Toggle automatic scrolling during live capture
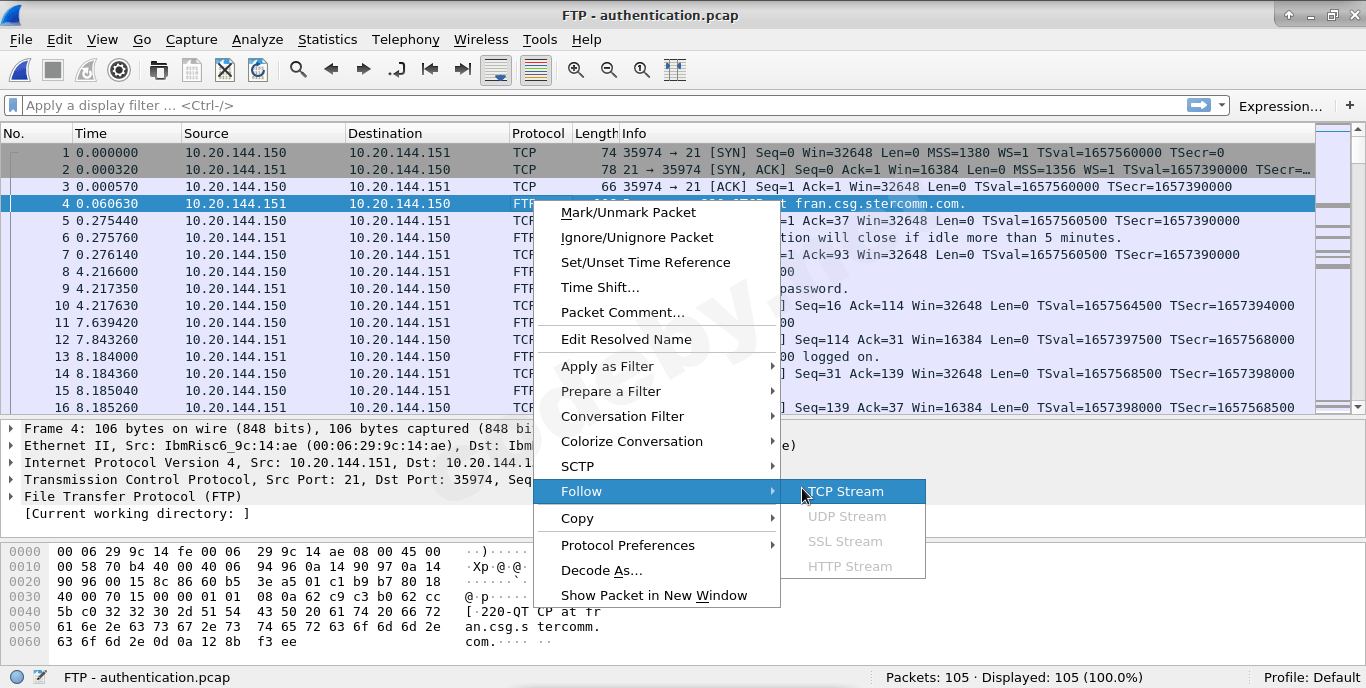The image size is (1366, 688). click(x=496, y=70)
